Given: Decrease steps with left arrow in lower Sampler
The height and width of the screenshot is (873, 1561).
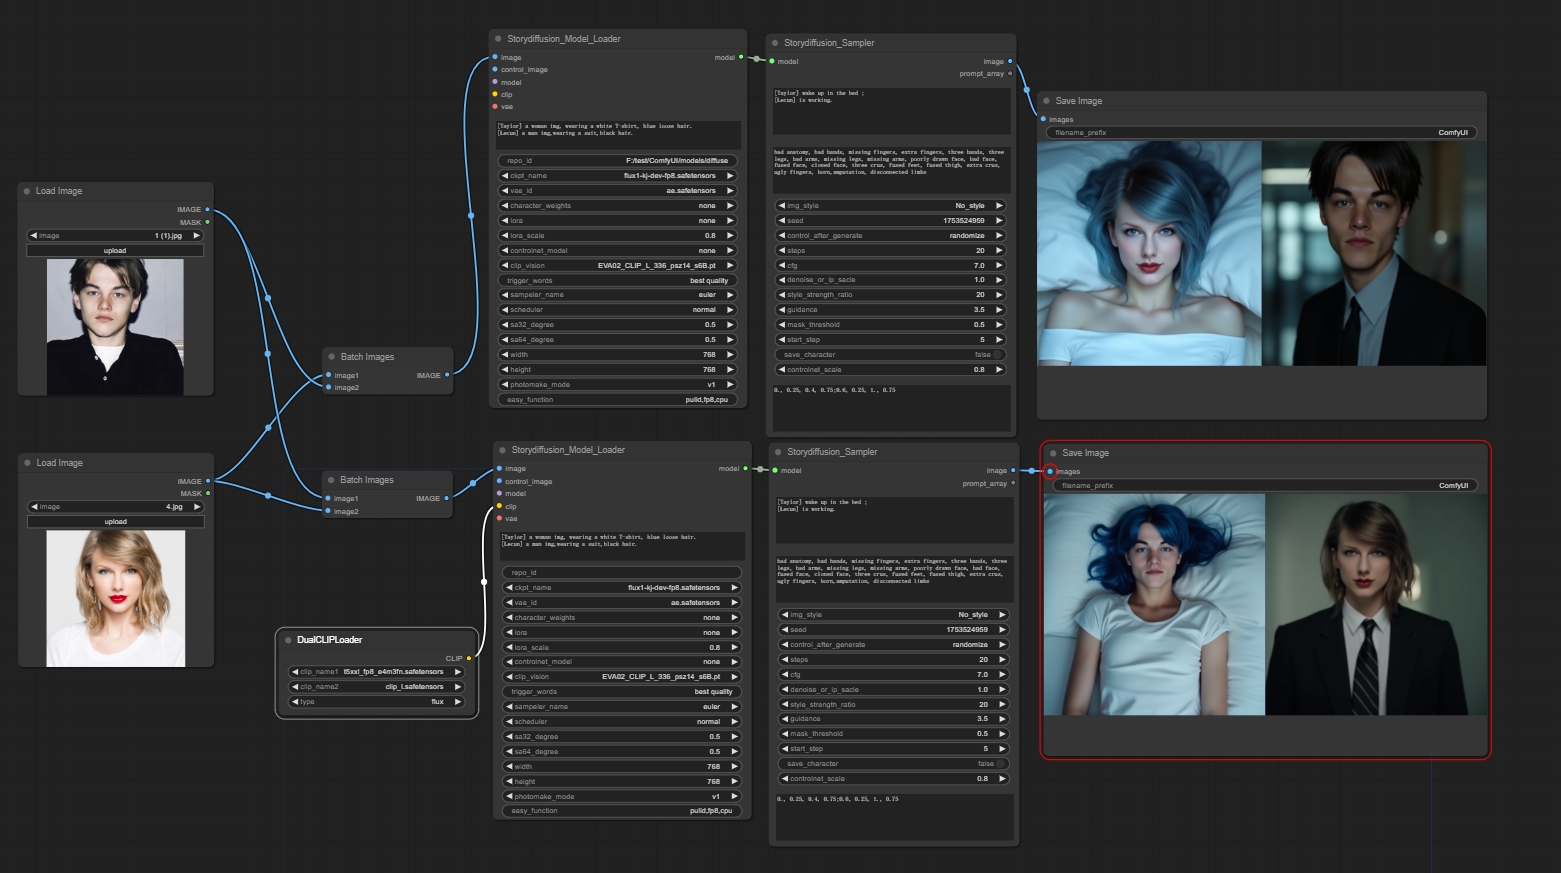Looking at the screenshot, I should pos(785,659).
